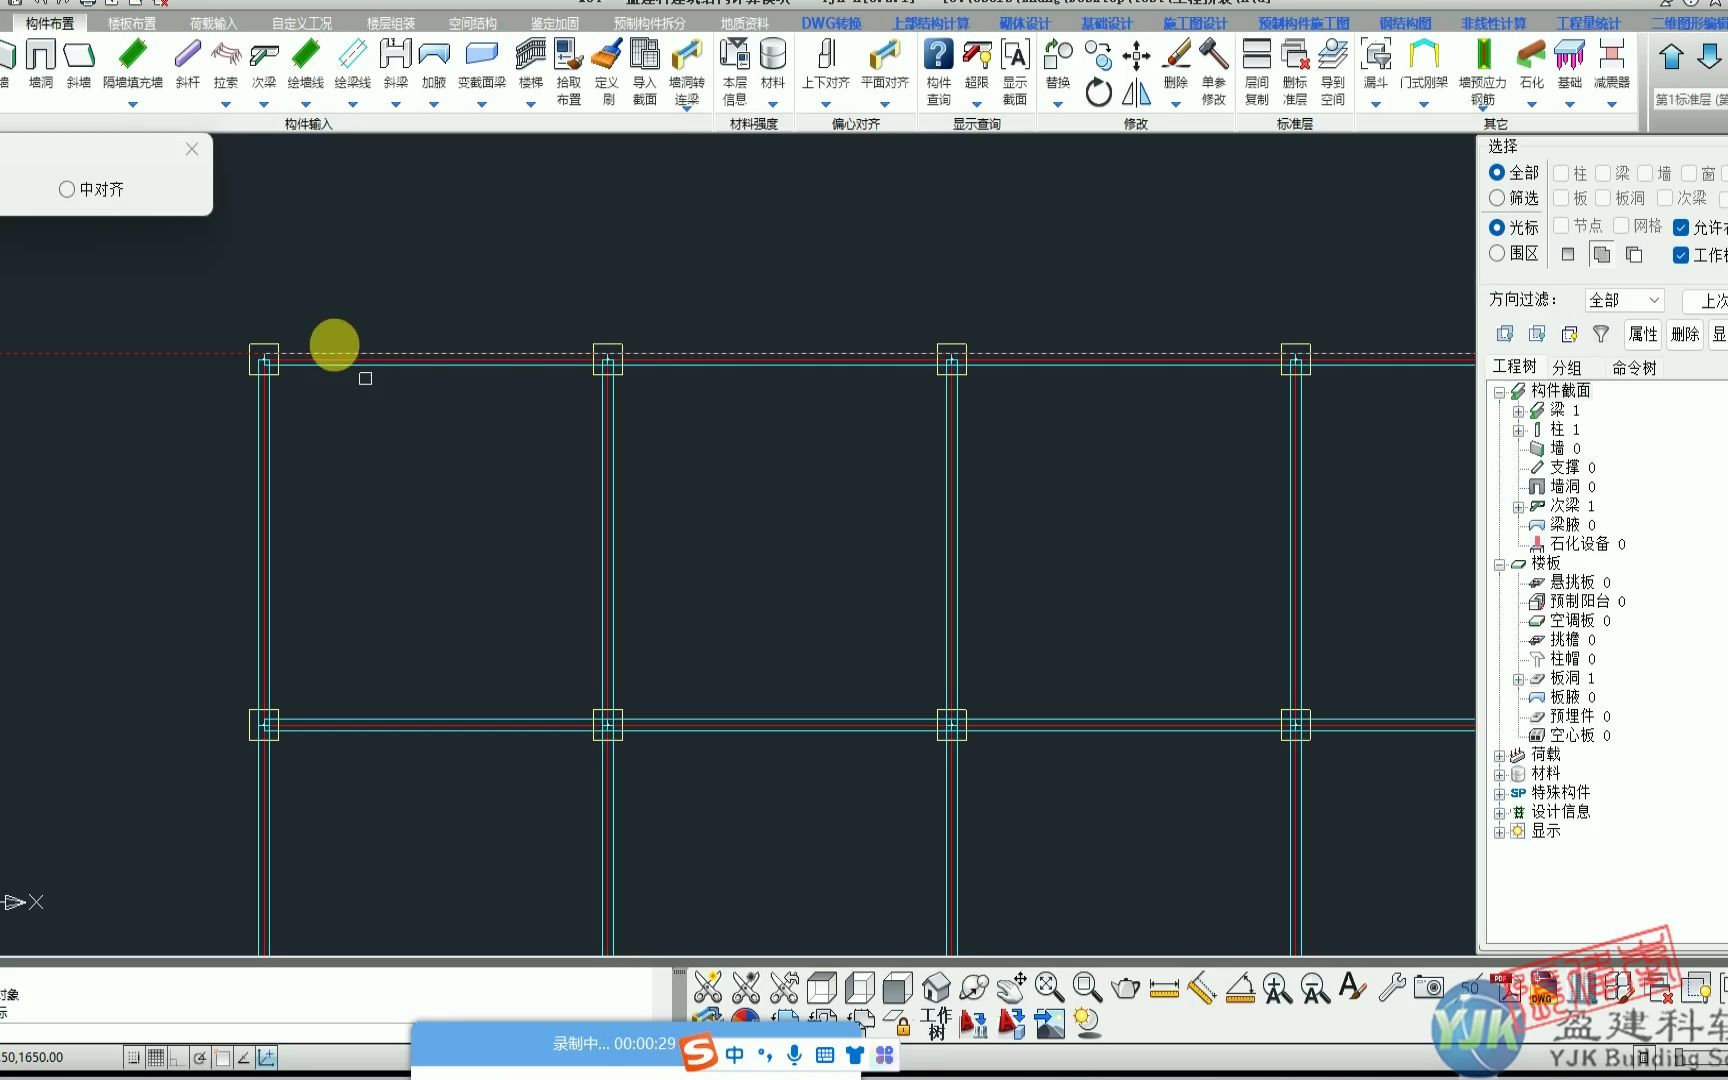
Task: Check the 梁 beam filter checkbox
Action: pos(1603,173)
